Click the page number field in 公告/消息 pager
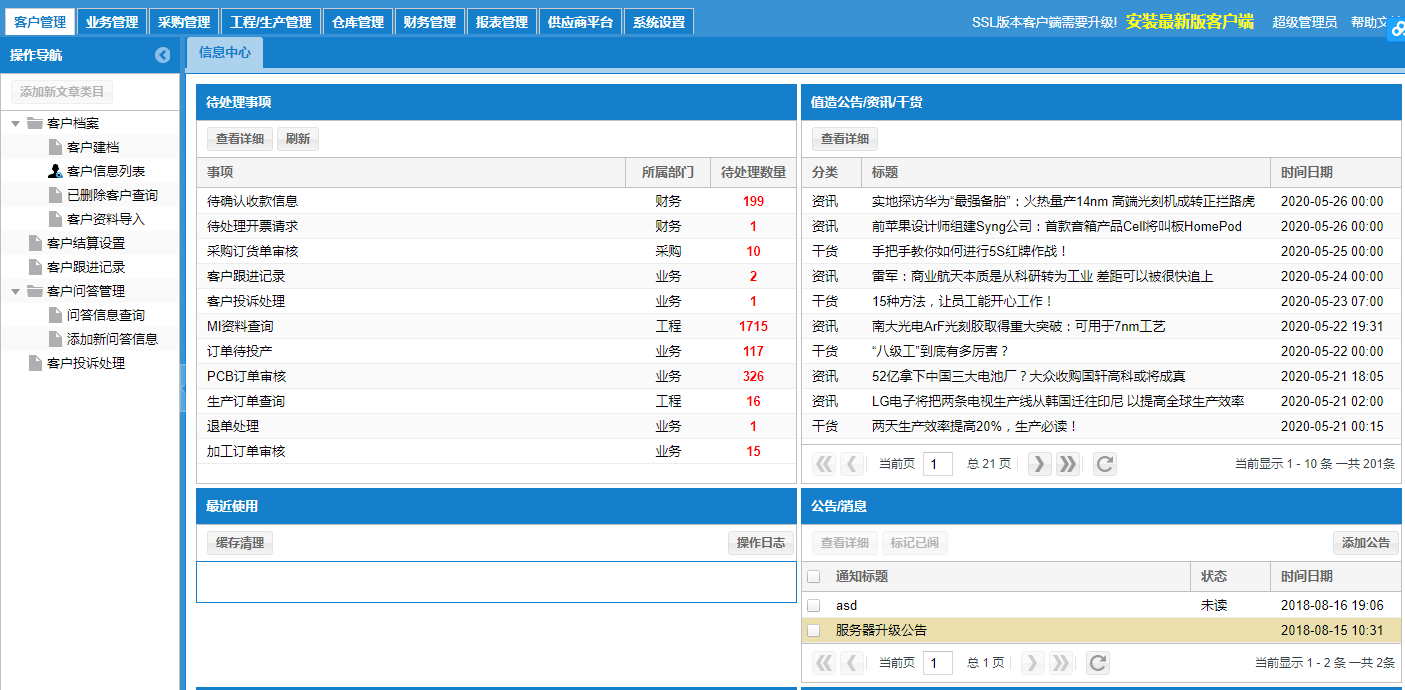Screen dimensions: 1405x690 pyautogui.click(x=938, y=662)
